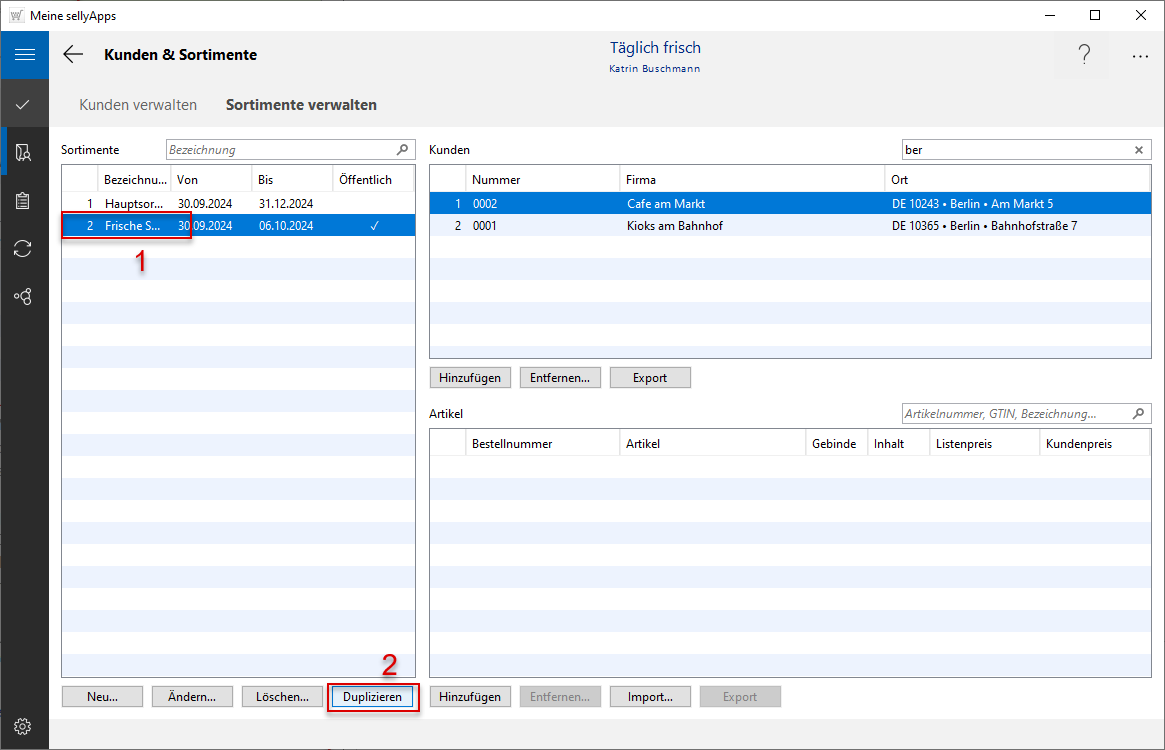
Task: Sort Sortimente by Von column header
Action: pos(210,179)
